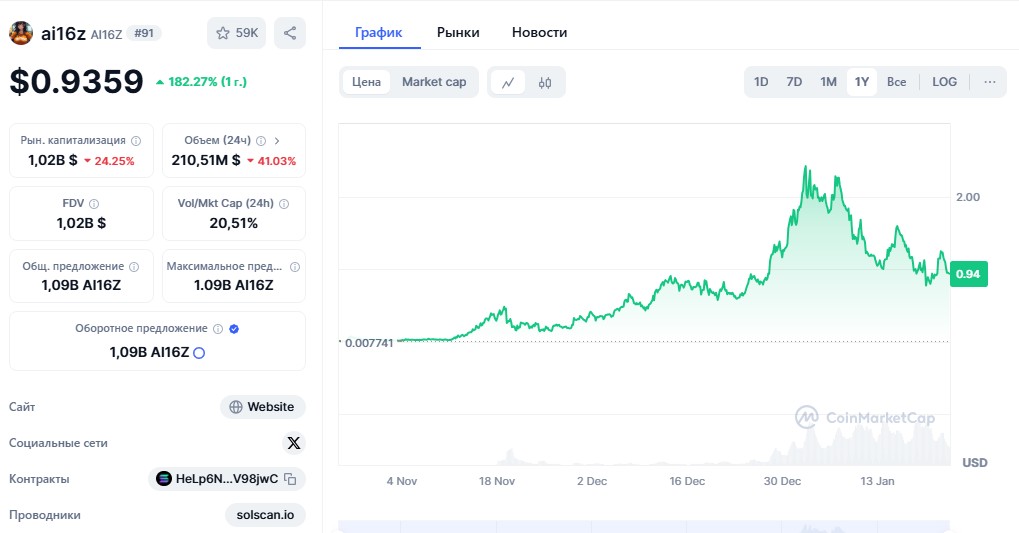Click the share icon next to watchlist
Viewport: 1019px width, 533px height.
click(x=290, y=33)
